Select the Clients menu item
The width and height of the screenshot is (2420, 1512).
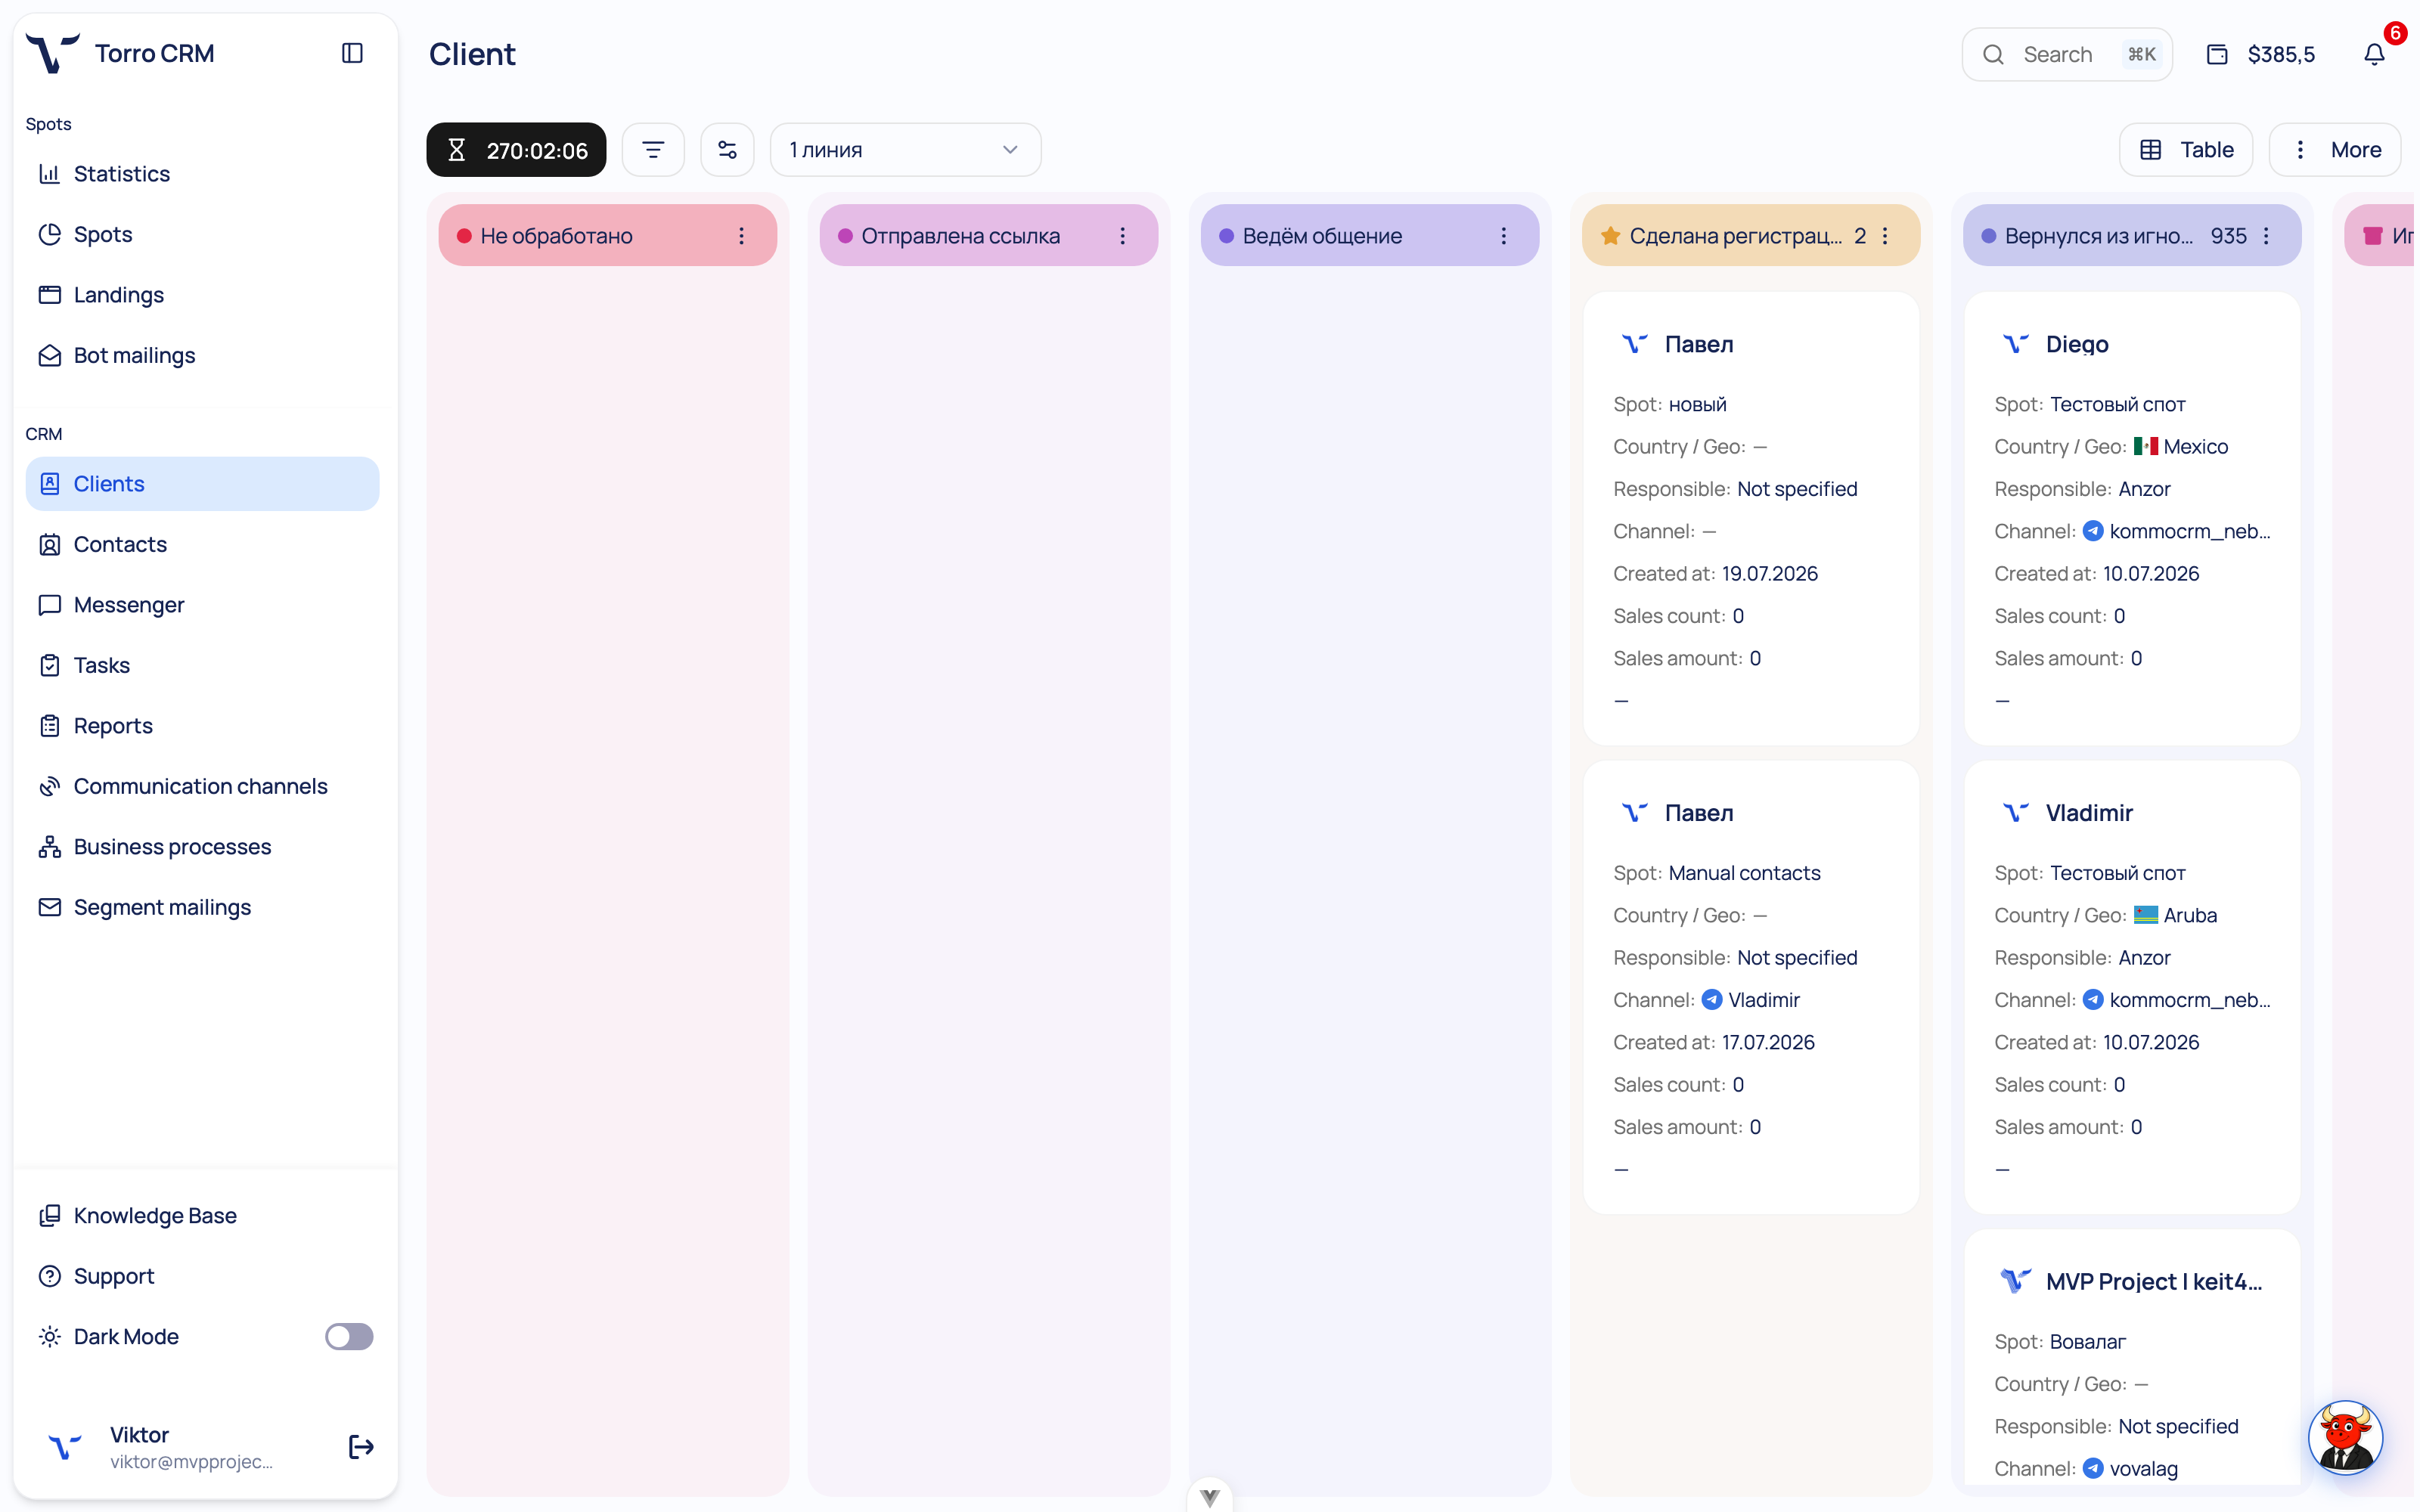click(202, 484)
